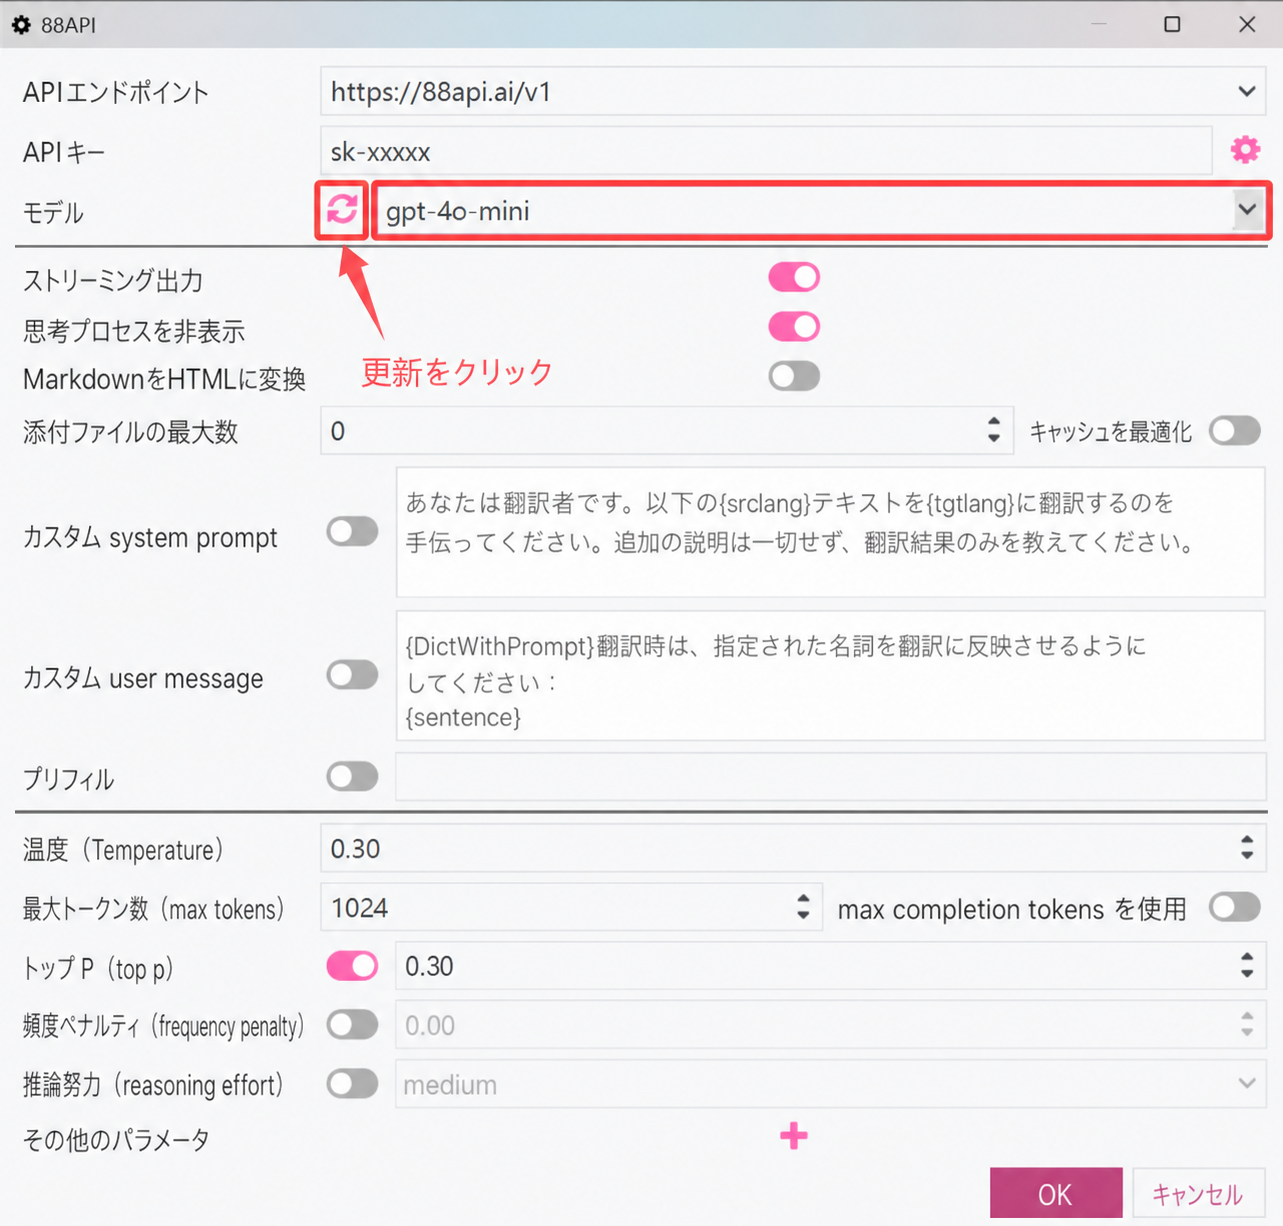Disable the ストリーミング出力 toggle
The height and width of the screenshot is (1226, 1283).
click(794, 277)
